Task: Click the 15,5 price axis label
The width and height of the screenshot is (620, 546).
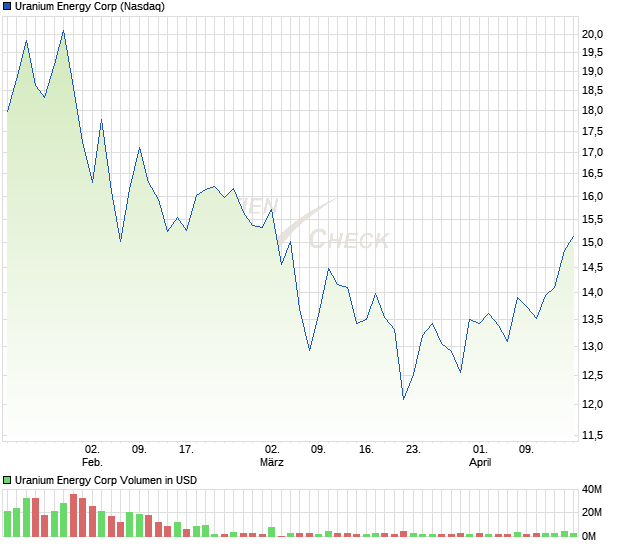Action: click(592, 219)
